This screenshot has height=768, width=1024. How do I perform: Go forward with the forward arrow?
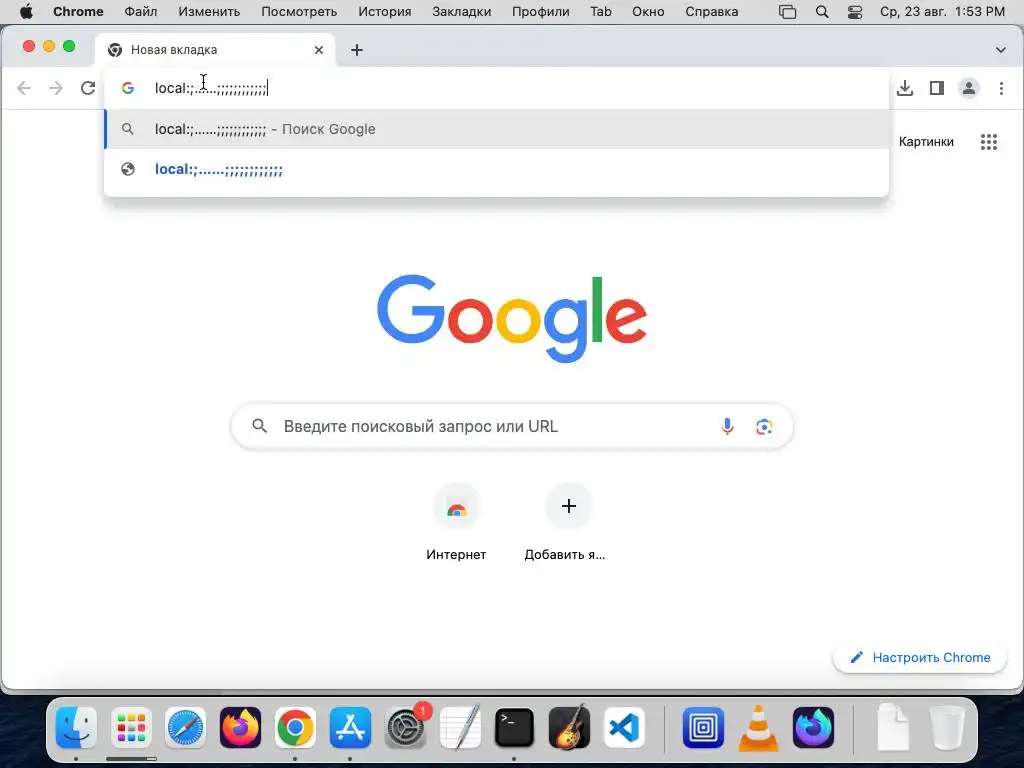click(x=56, y=88)
